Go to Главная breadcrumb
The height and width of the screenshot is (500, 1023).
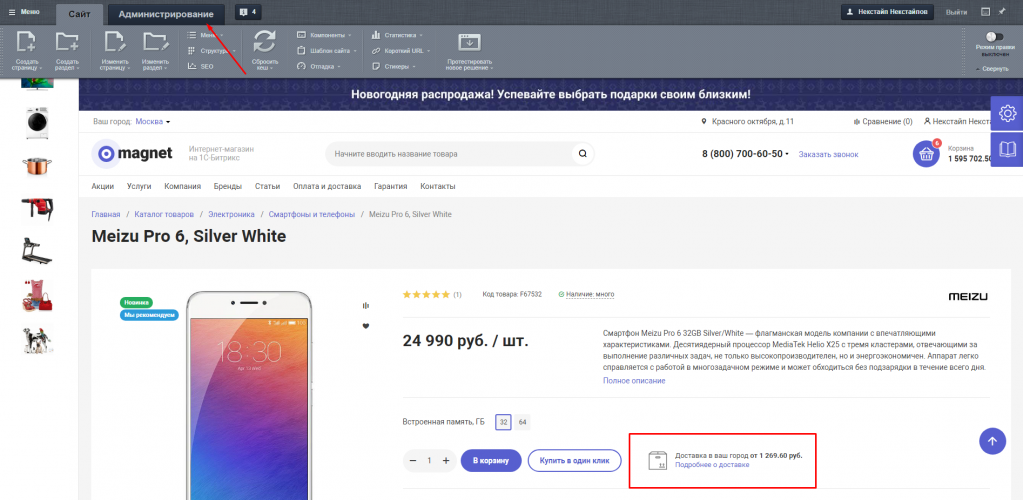(x=106, y=214)
